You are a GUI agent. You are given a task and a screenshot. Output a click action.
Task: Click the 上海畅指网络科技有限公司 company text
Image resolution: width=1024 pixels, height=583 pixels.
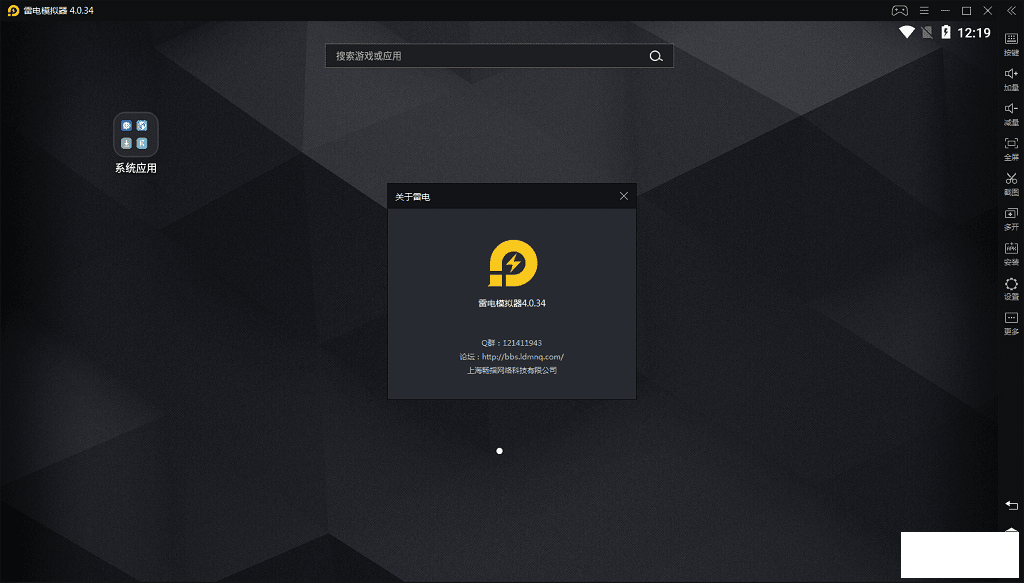512,370
